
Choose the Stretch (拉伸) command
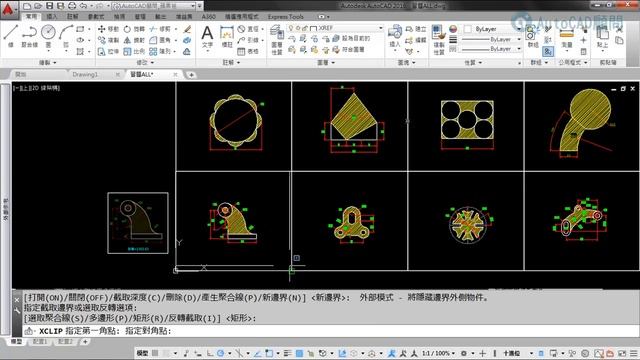[x=108, y=51]
